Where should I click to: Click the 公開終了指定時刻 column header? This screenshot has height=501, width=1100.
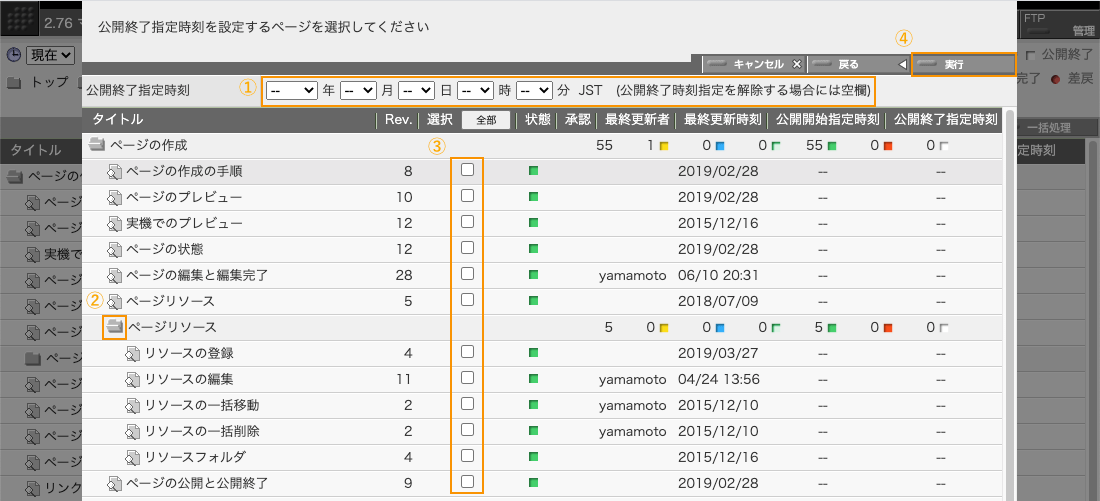pyautogui.click(x=946, y=120)
